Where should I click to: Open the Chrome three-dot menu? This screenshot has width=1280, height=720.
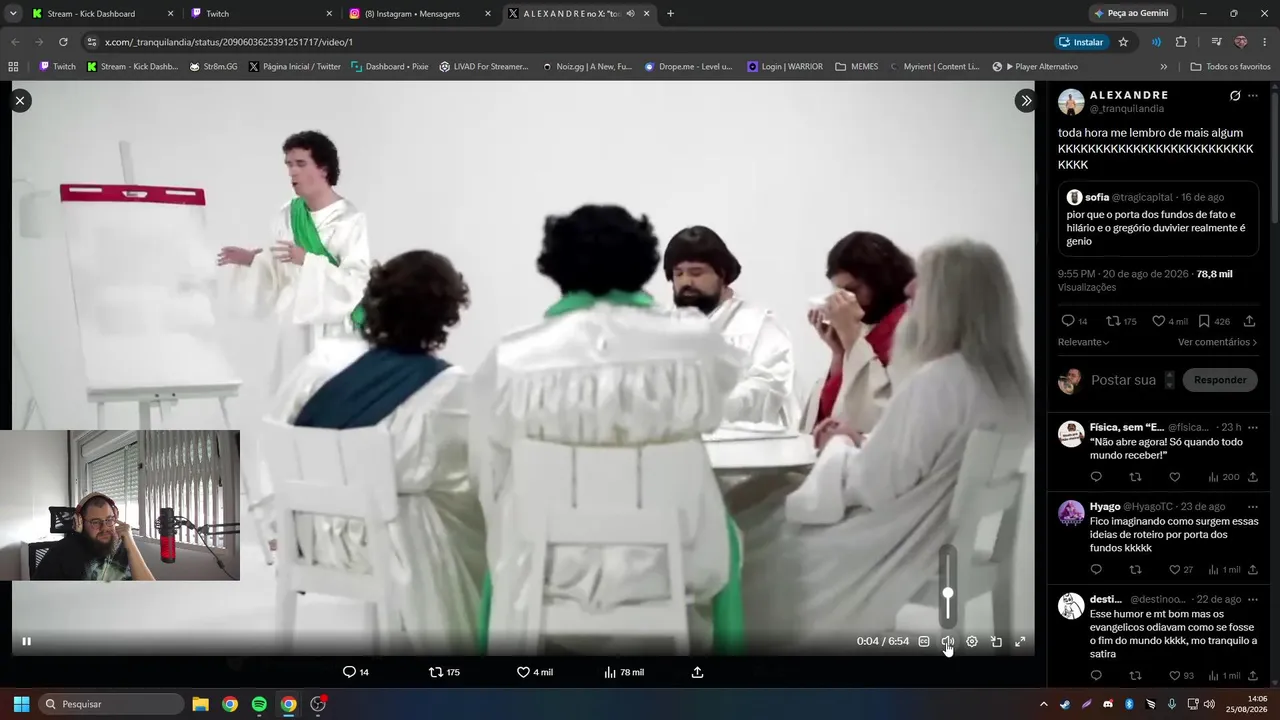pos(1265,42)
